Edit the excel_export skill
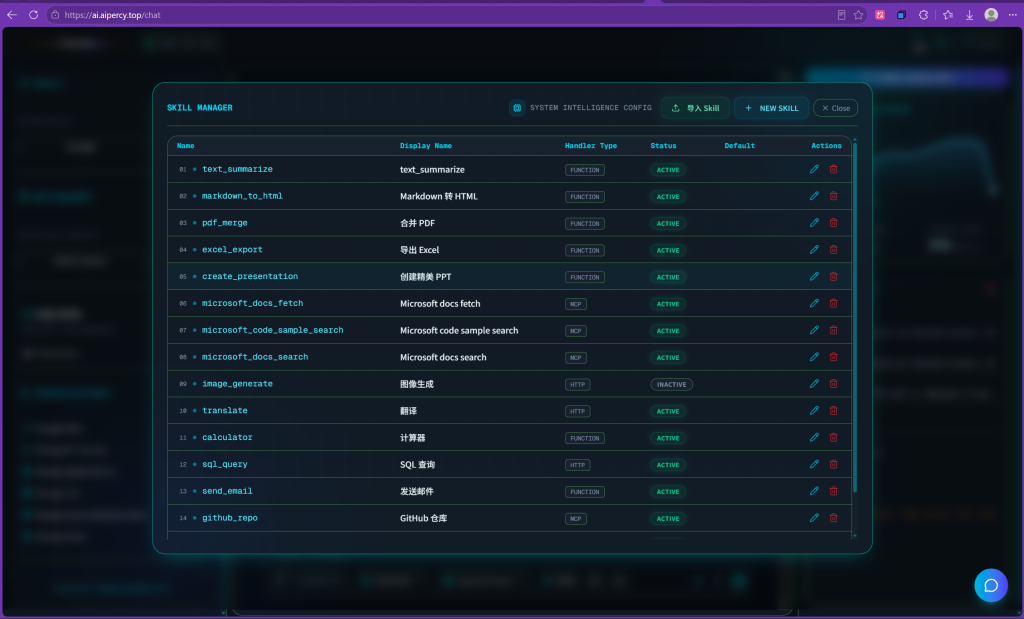 pyautogui.click(x=814, y=249)
